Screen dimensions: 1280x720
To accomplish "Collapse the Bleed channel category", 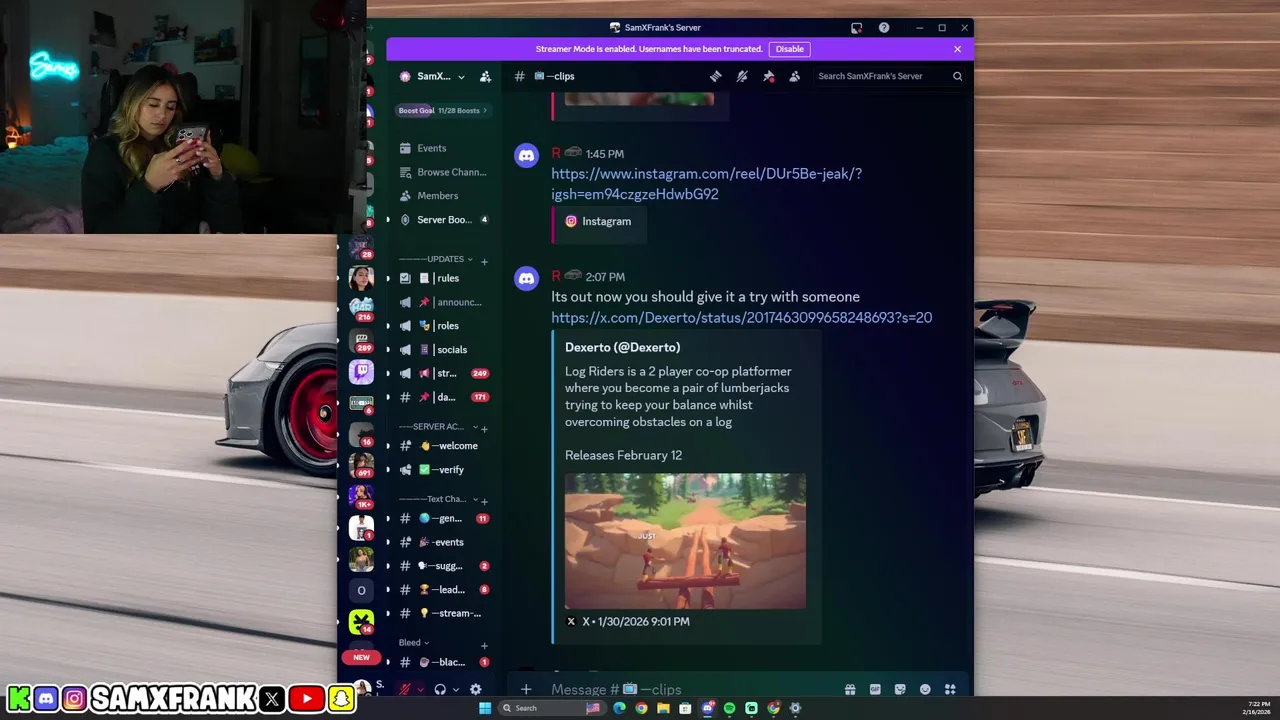I will (414, 643).
